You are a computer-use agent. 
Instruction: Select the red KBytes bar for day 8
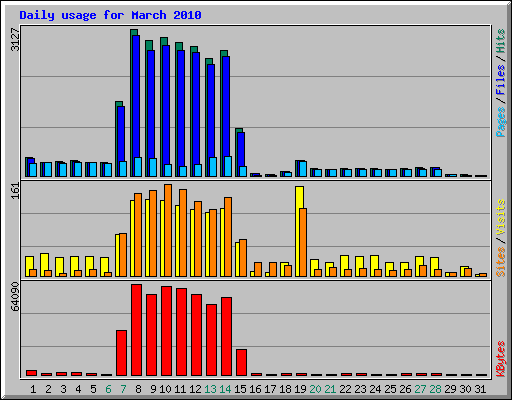point(136,330)
